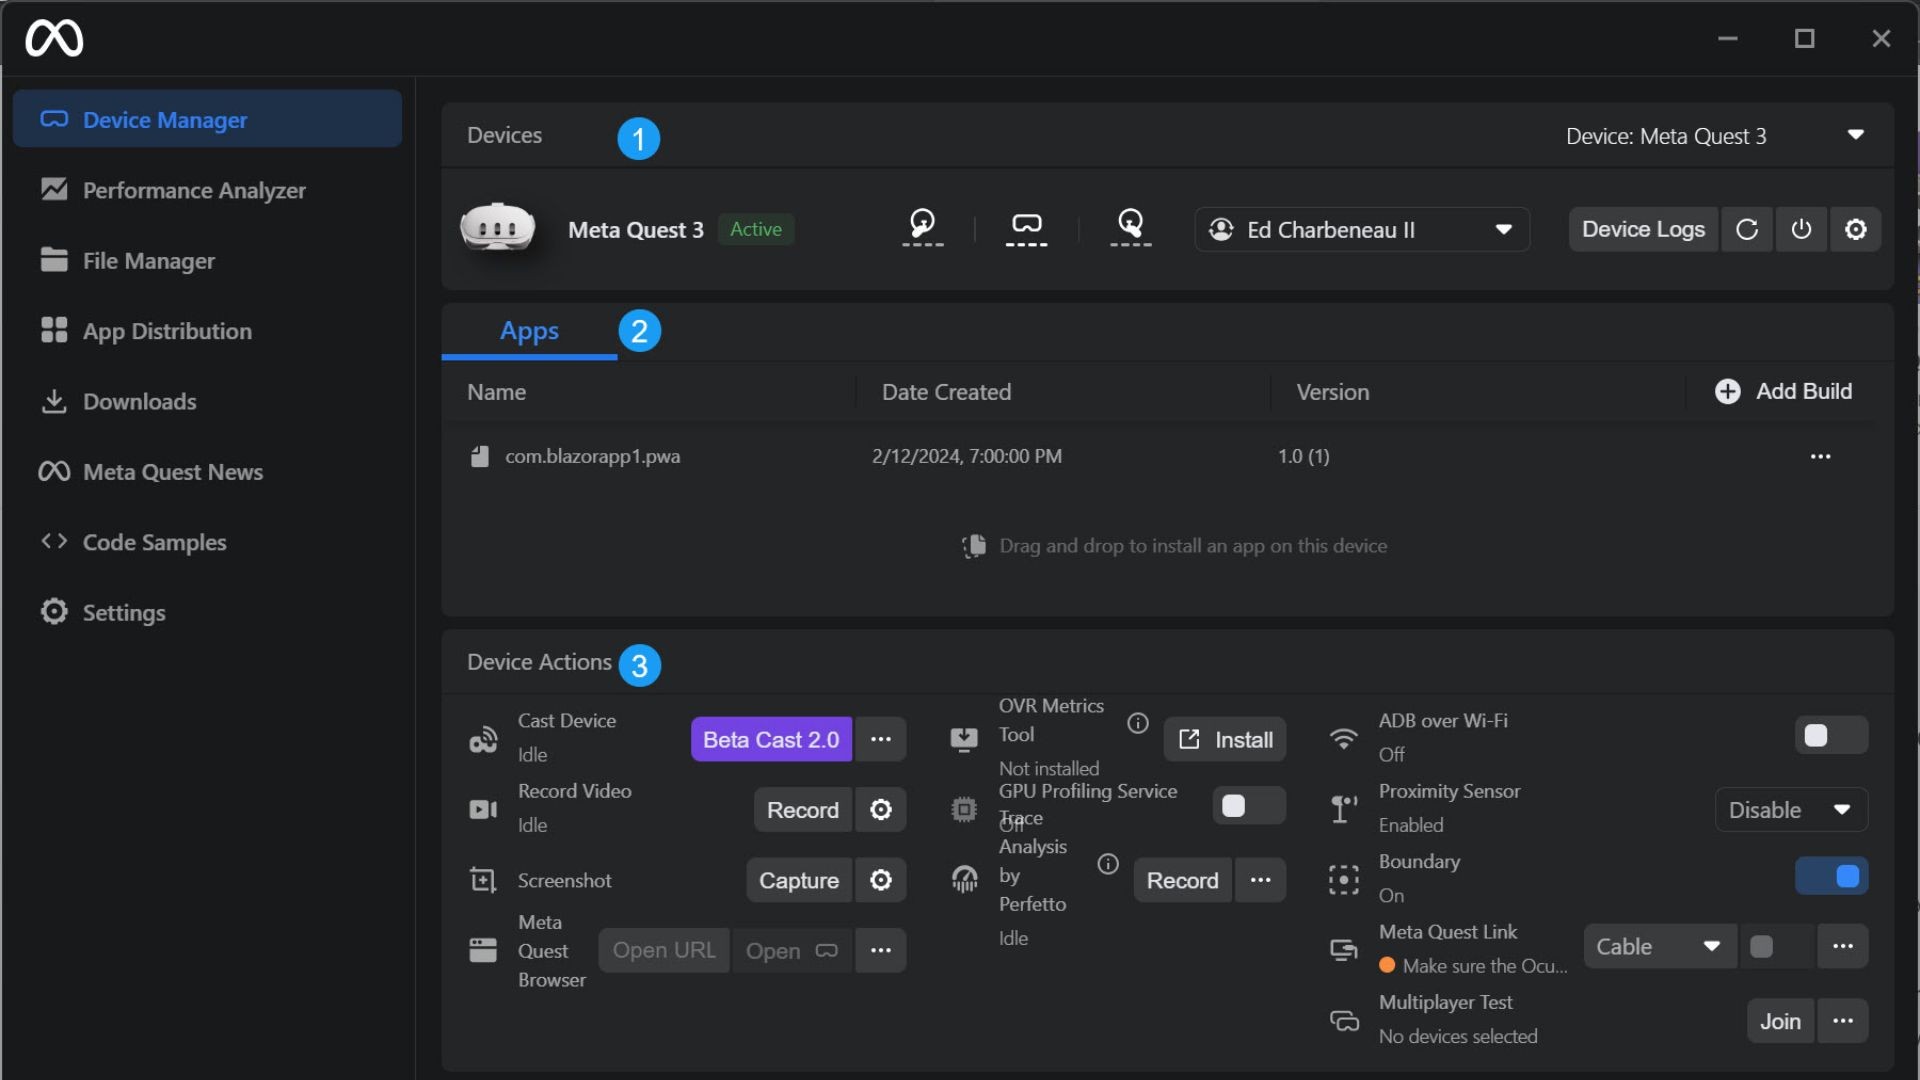
Task: Click the Device Logs button
Action: 1643,230
